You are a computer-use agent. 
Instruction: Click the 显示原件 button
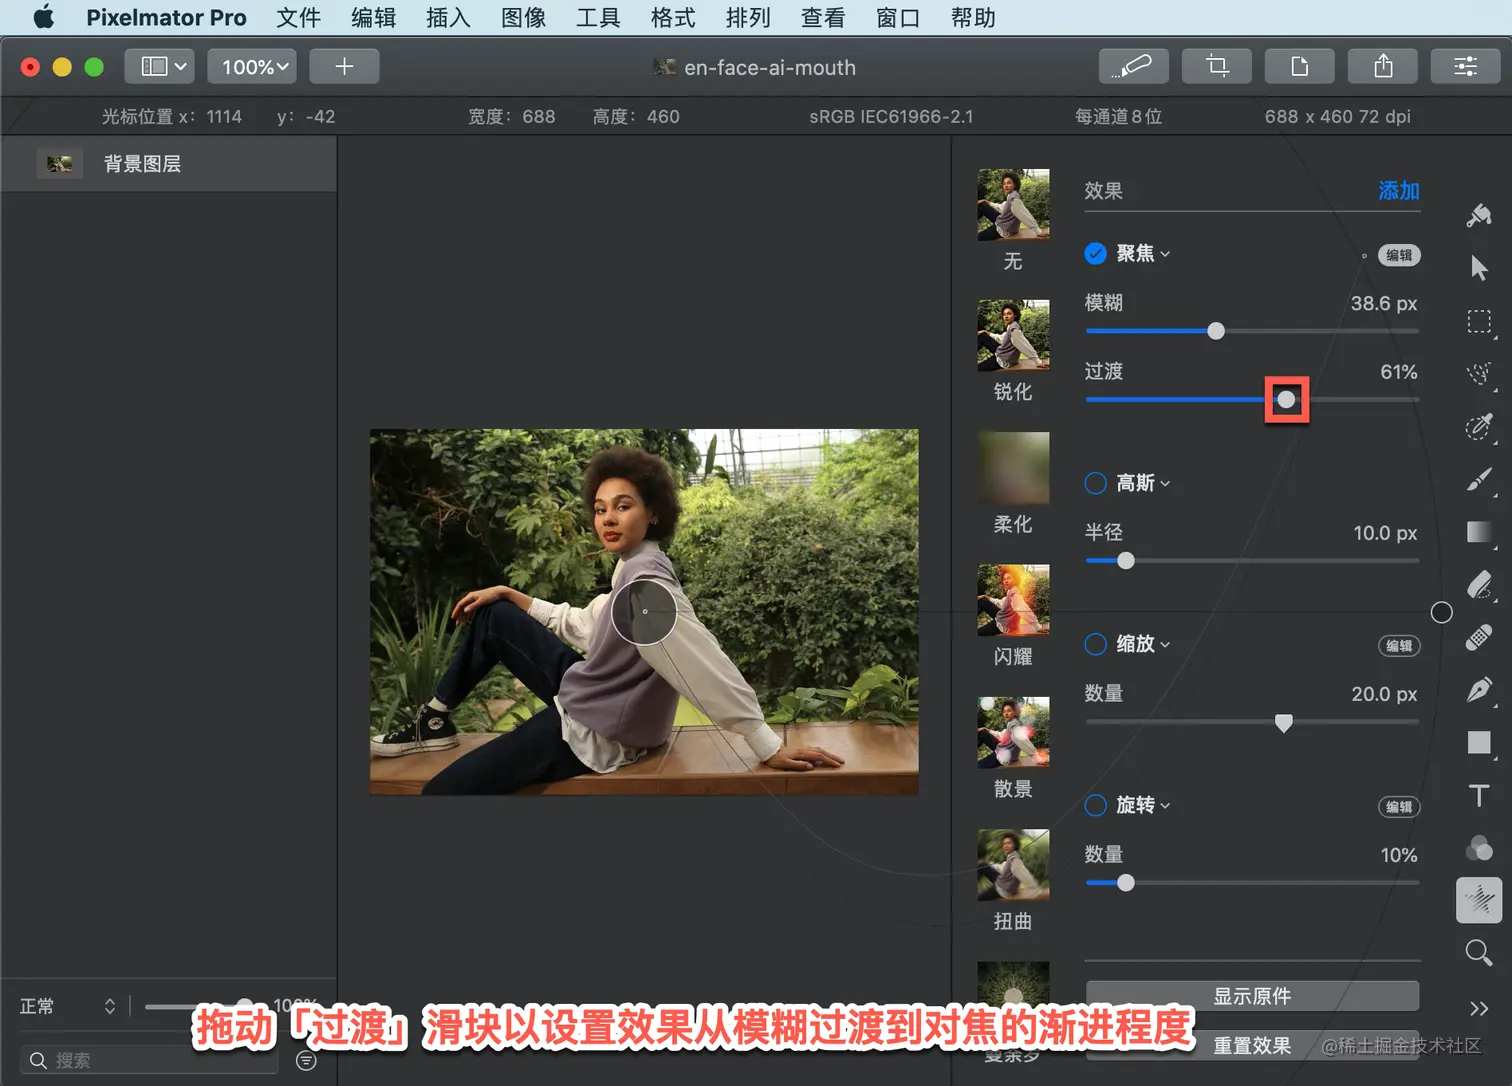click(1252, 996)
